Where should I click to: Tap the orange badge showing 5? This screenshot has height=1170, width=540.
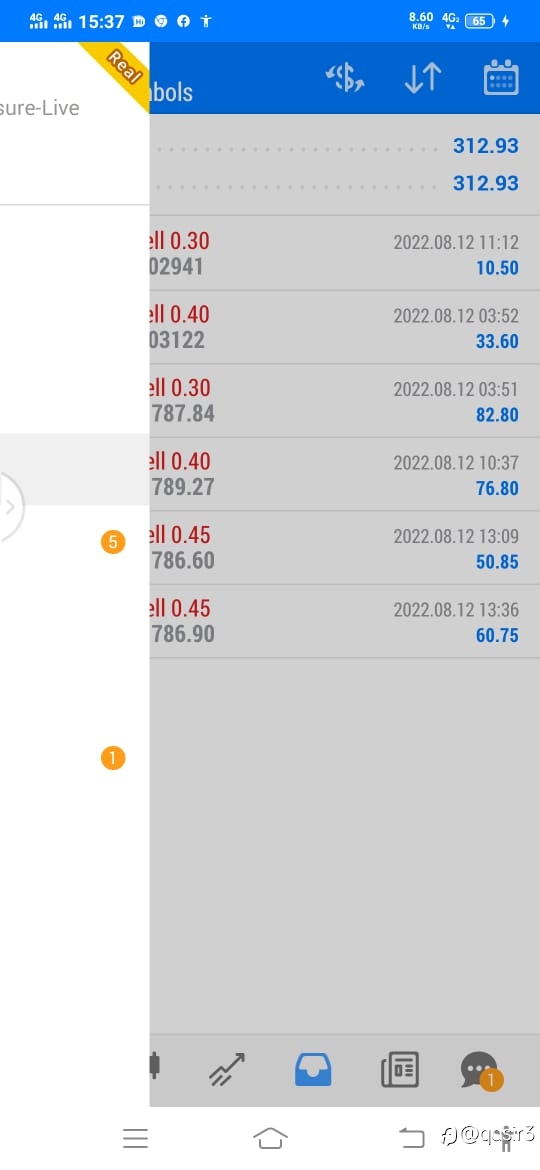[113, 542]
